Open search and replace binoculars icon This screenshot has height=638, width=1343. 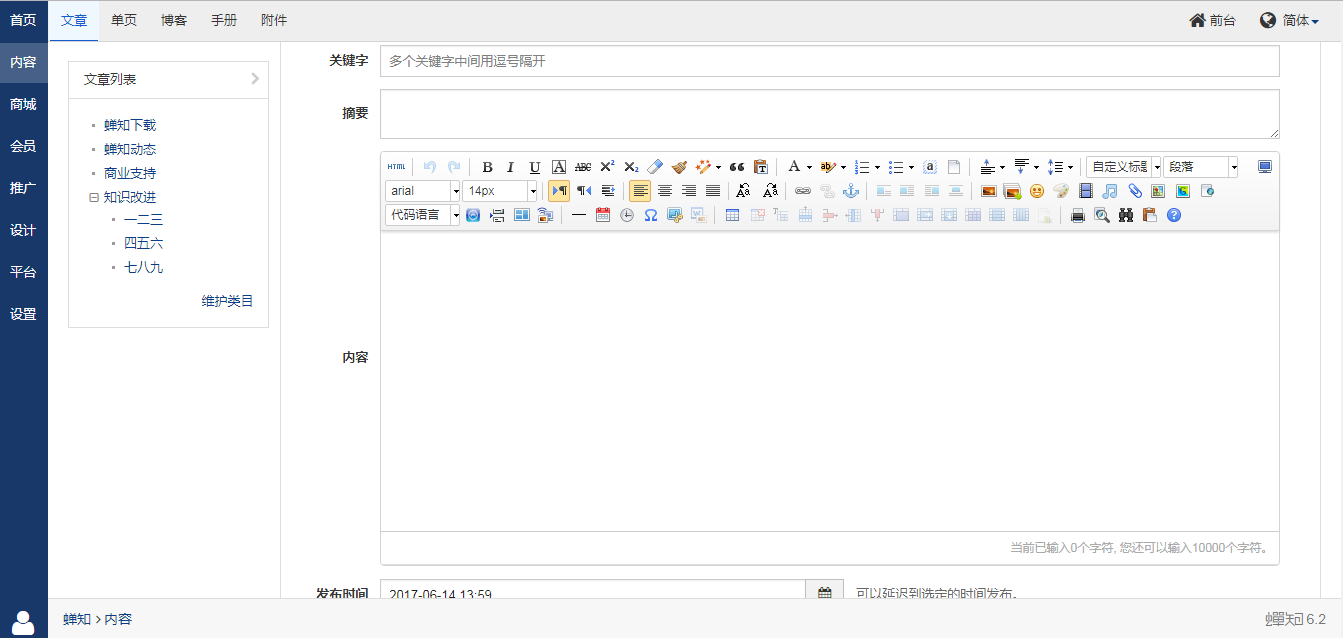[1126, 215]
